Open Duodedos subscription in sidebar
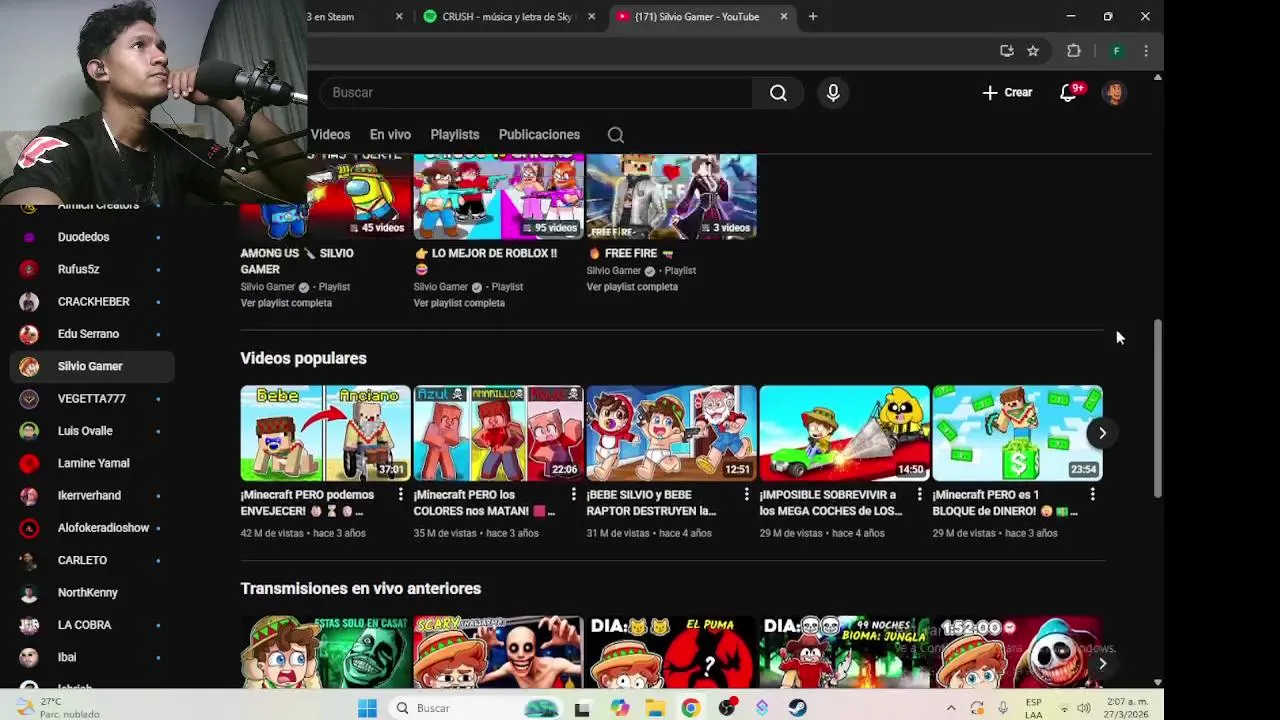Viewport: 1280px width, 720px height. [x=92, y=237]
